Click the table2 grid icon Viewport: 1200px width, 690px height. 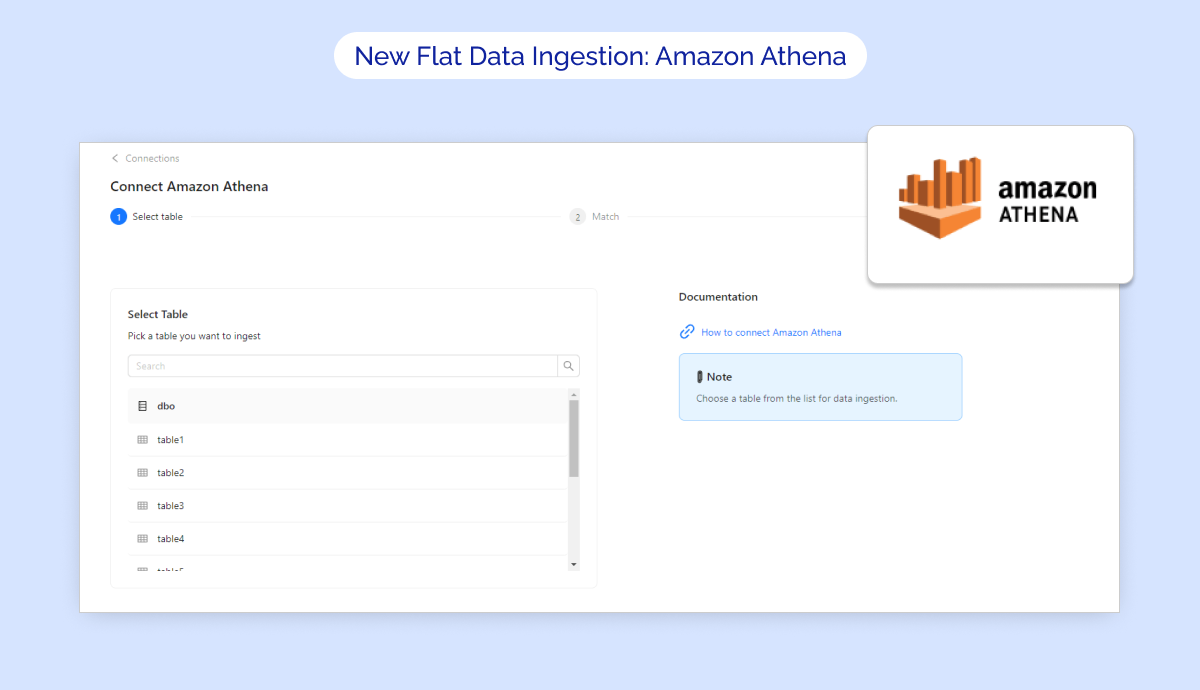pos(142,472)
